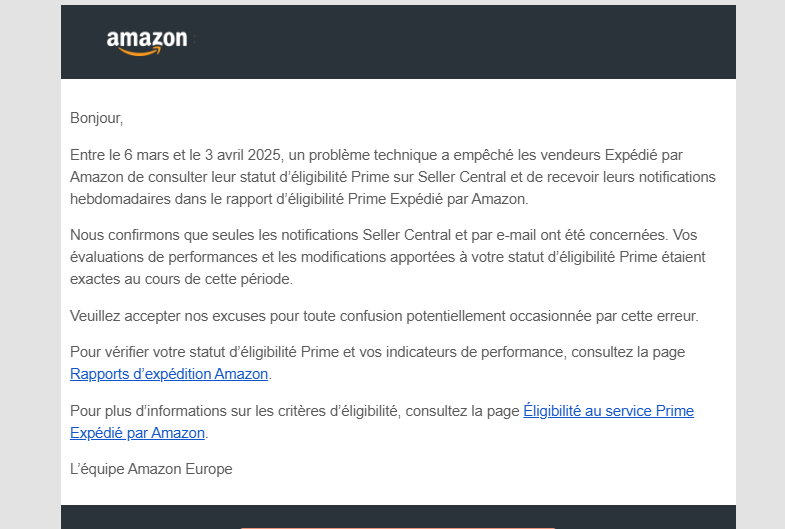Image resolution: width=785 pixels, height=529 pixels.
Task: Click the orange button edge in the footer
Action: point(398,527)
